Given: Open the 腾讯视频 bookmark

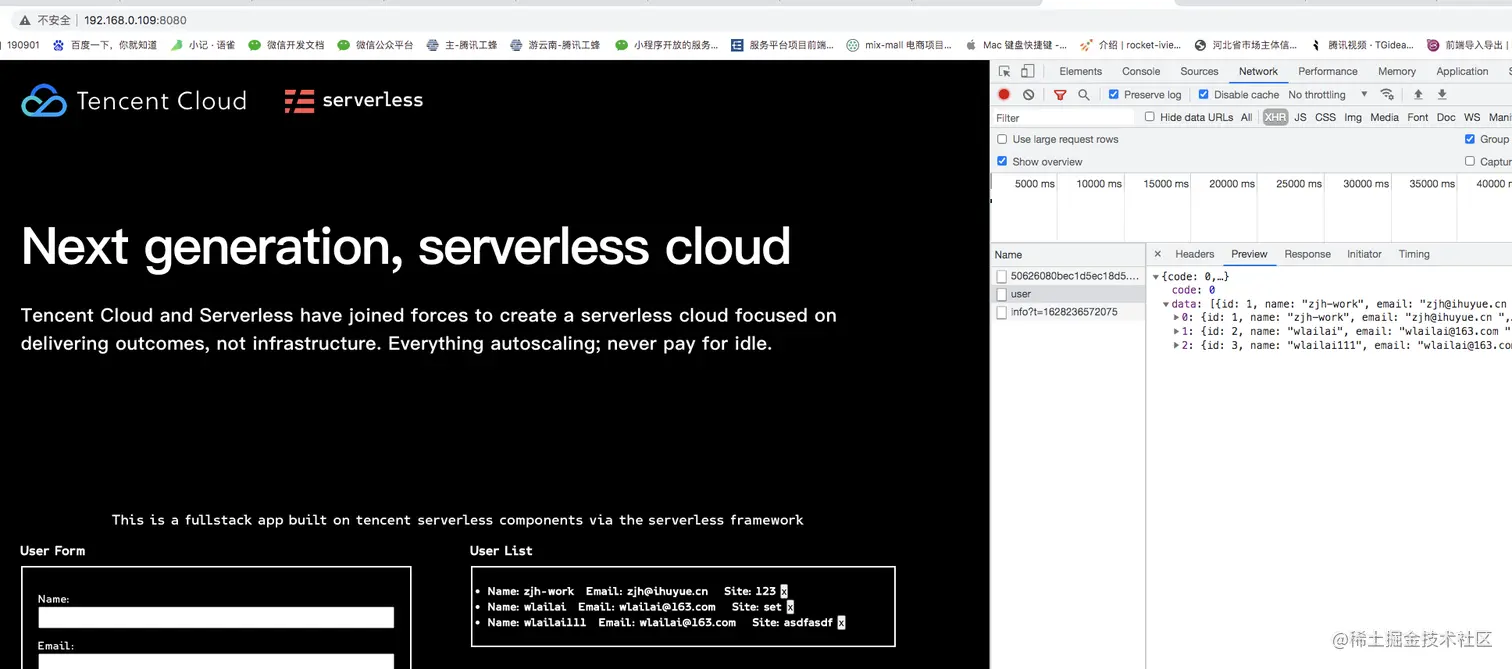Looking at the screenshot, I should point(1360,45).
